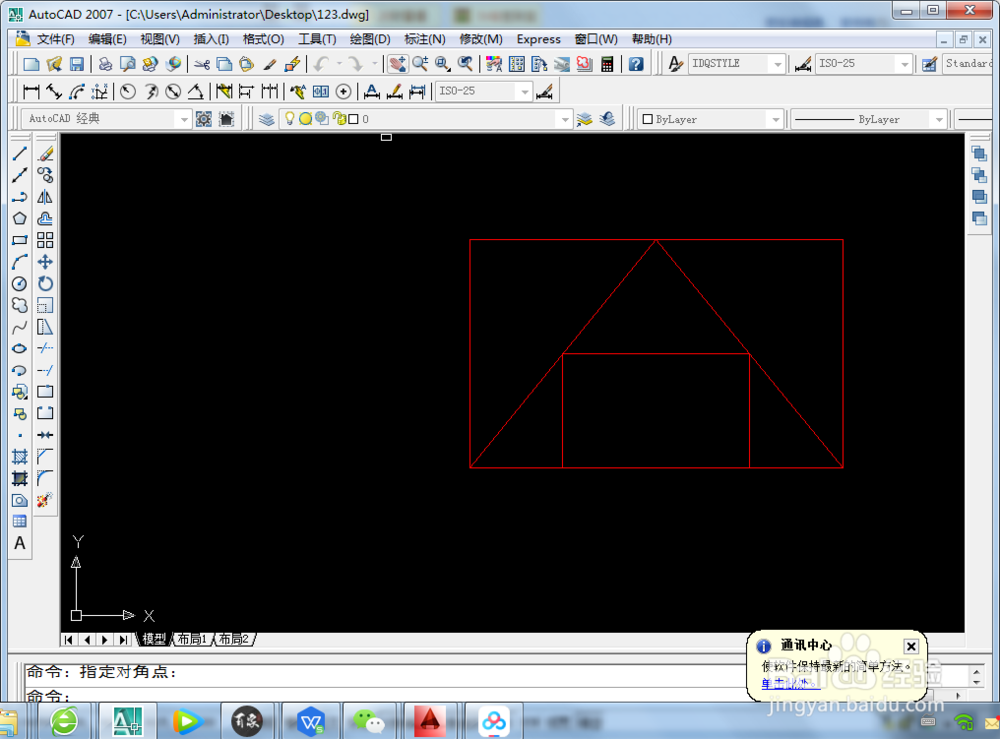Select the Erase modify tool
This screenshot has width=1000, height=739.
click(x=45, y=153)
